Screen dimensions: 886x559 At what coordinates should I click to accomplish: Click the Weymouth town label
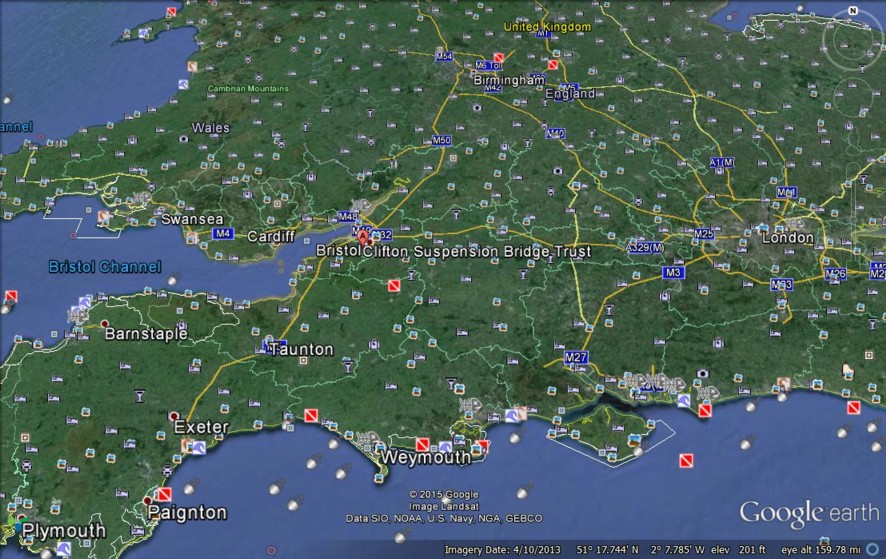pyautogui.click(x=424, y=458)
